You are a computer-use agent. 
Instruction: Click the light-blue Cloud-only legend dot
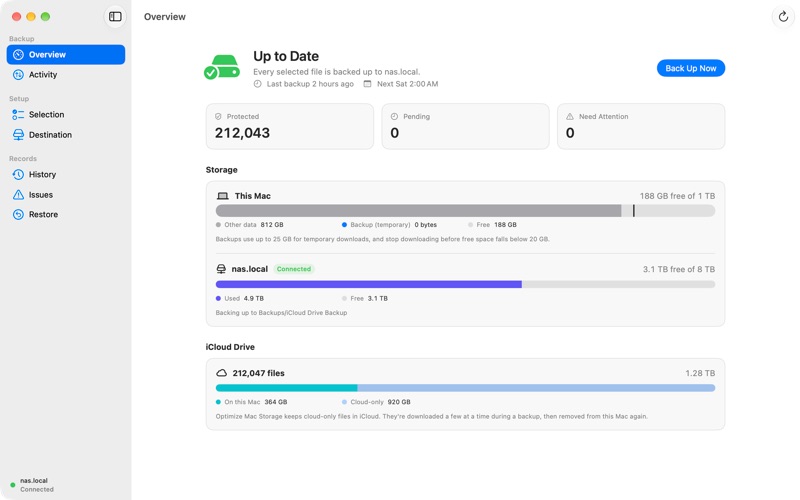click(344, 402)
